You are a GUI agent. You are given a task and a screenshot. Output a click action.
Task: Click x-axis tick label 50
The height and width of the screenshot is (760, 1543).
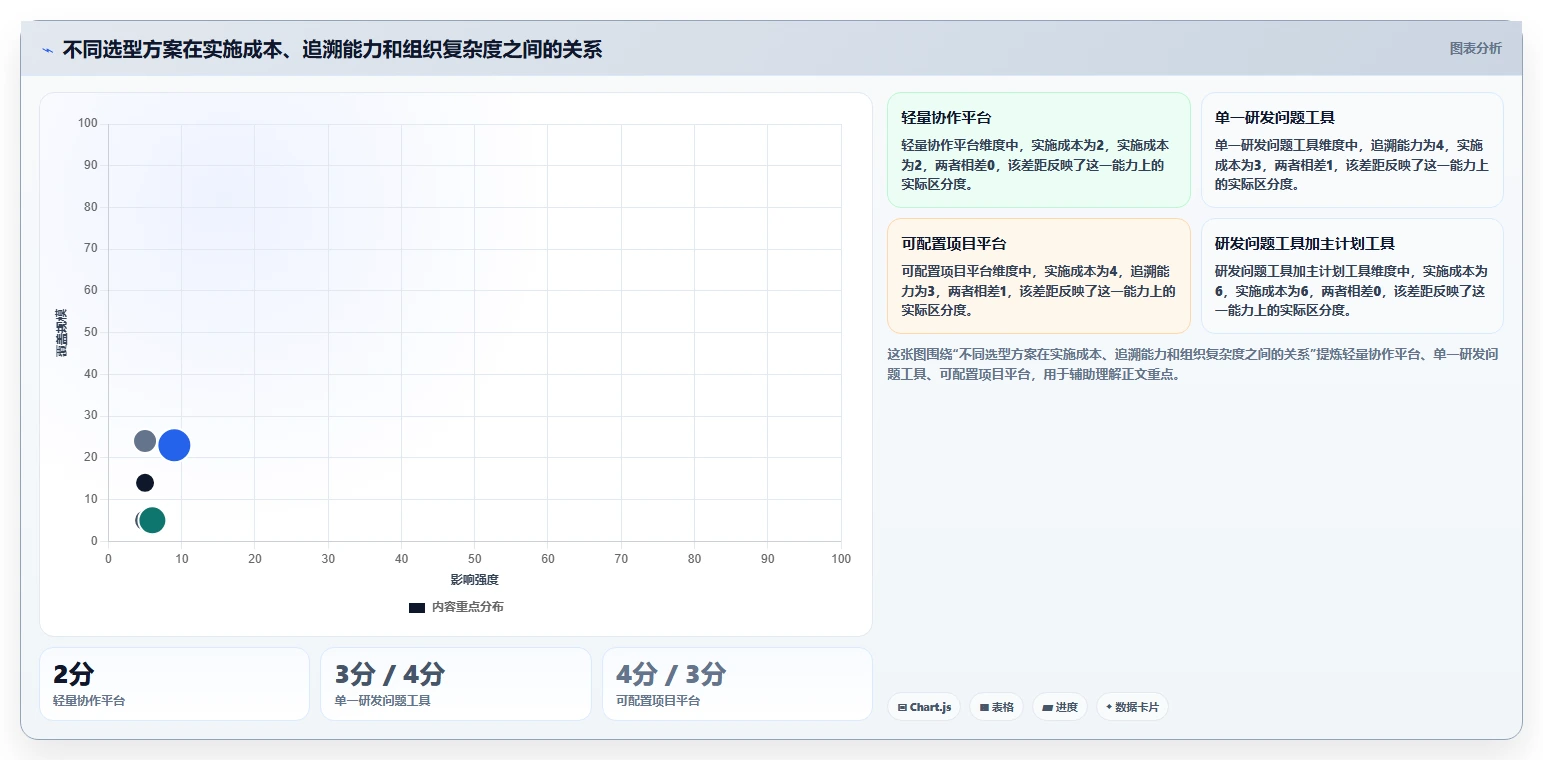[475, 559]
